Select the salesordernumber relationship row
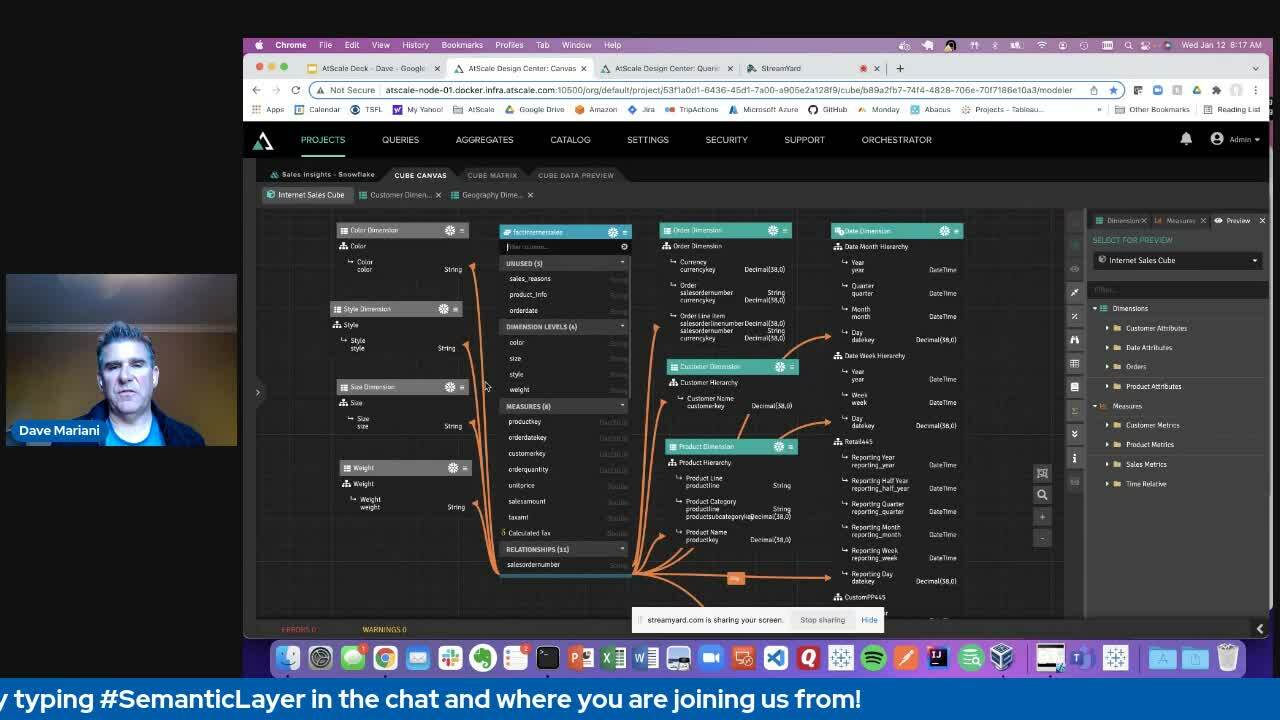 point(566,565)
